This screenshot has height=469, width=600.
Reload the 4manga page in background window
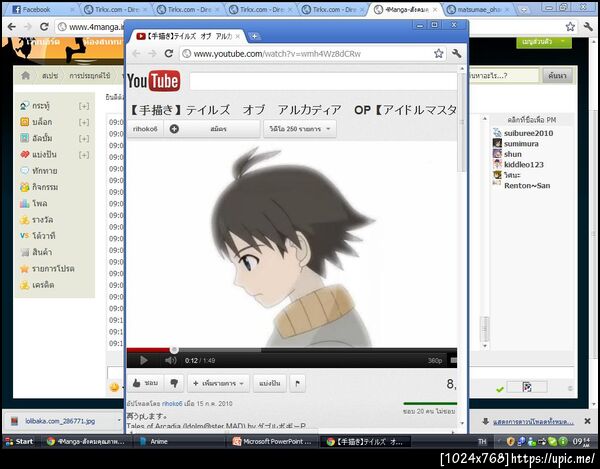pos(44,26)
